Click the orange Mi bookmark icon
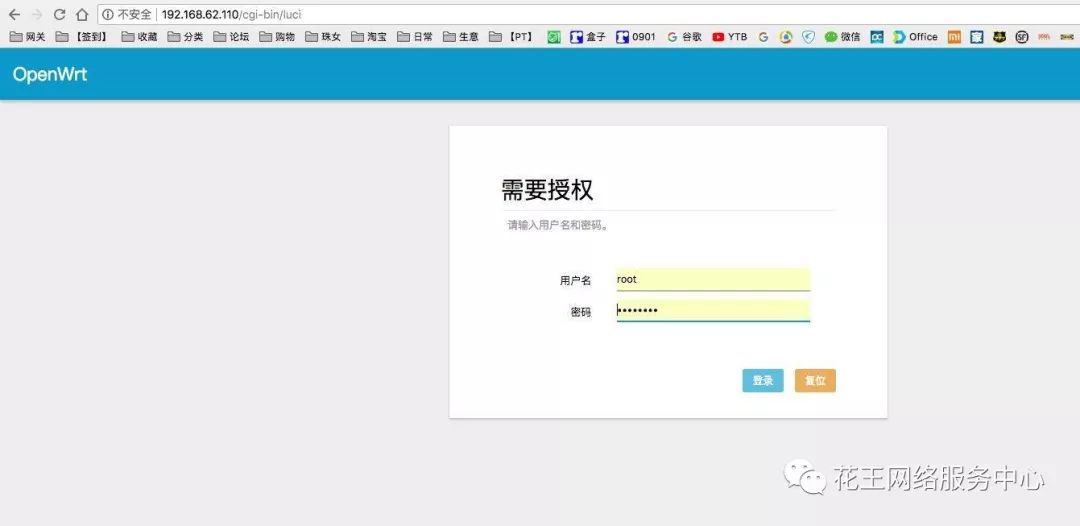This screenshot has height=526, width=1080. (954, 37)
